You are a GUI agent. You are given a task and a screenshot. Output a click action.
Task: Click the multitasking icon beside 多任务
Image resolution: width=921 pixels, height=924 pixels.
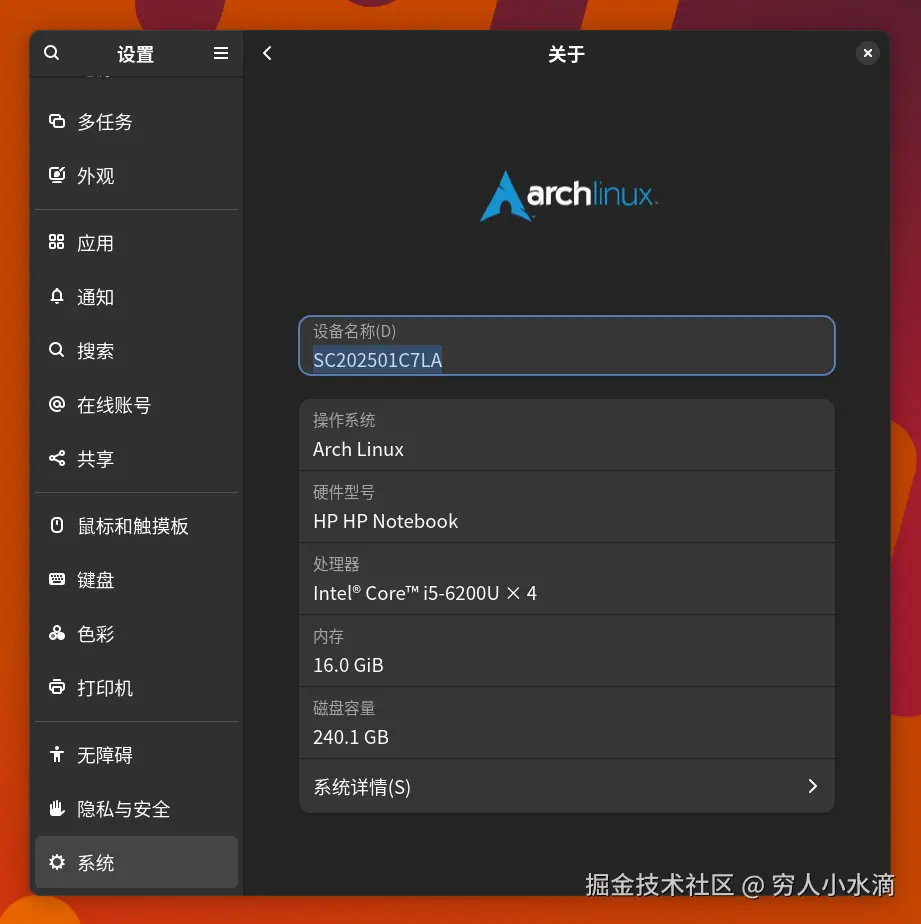coord(57,121)
